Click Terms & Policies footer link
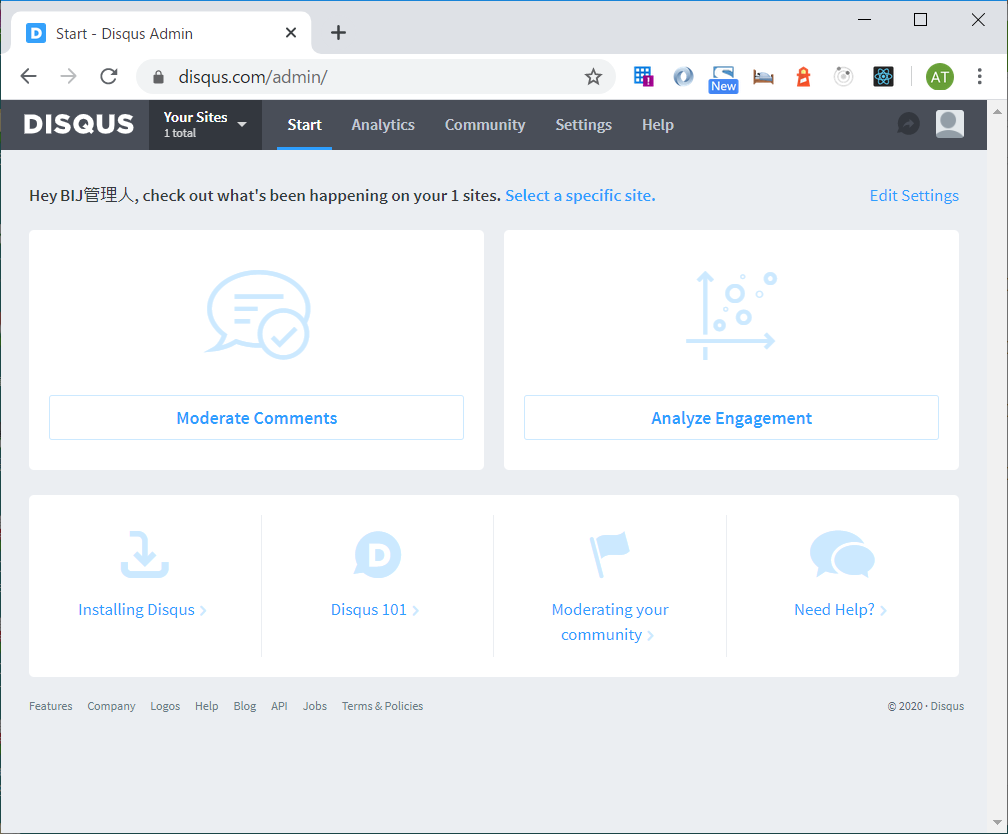This screenshot has width=1008, height=834. pyautogui.click(x=382, y=706)
